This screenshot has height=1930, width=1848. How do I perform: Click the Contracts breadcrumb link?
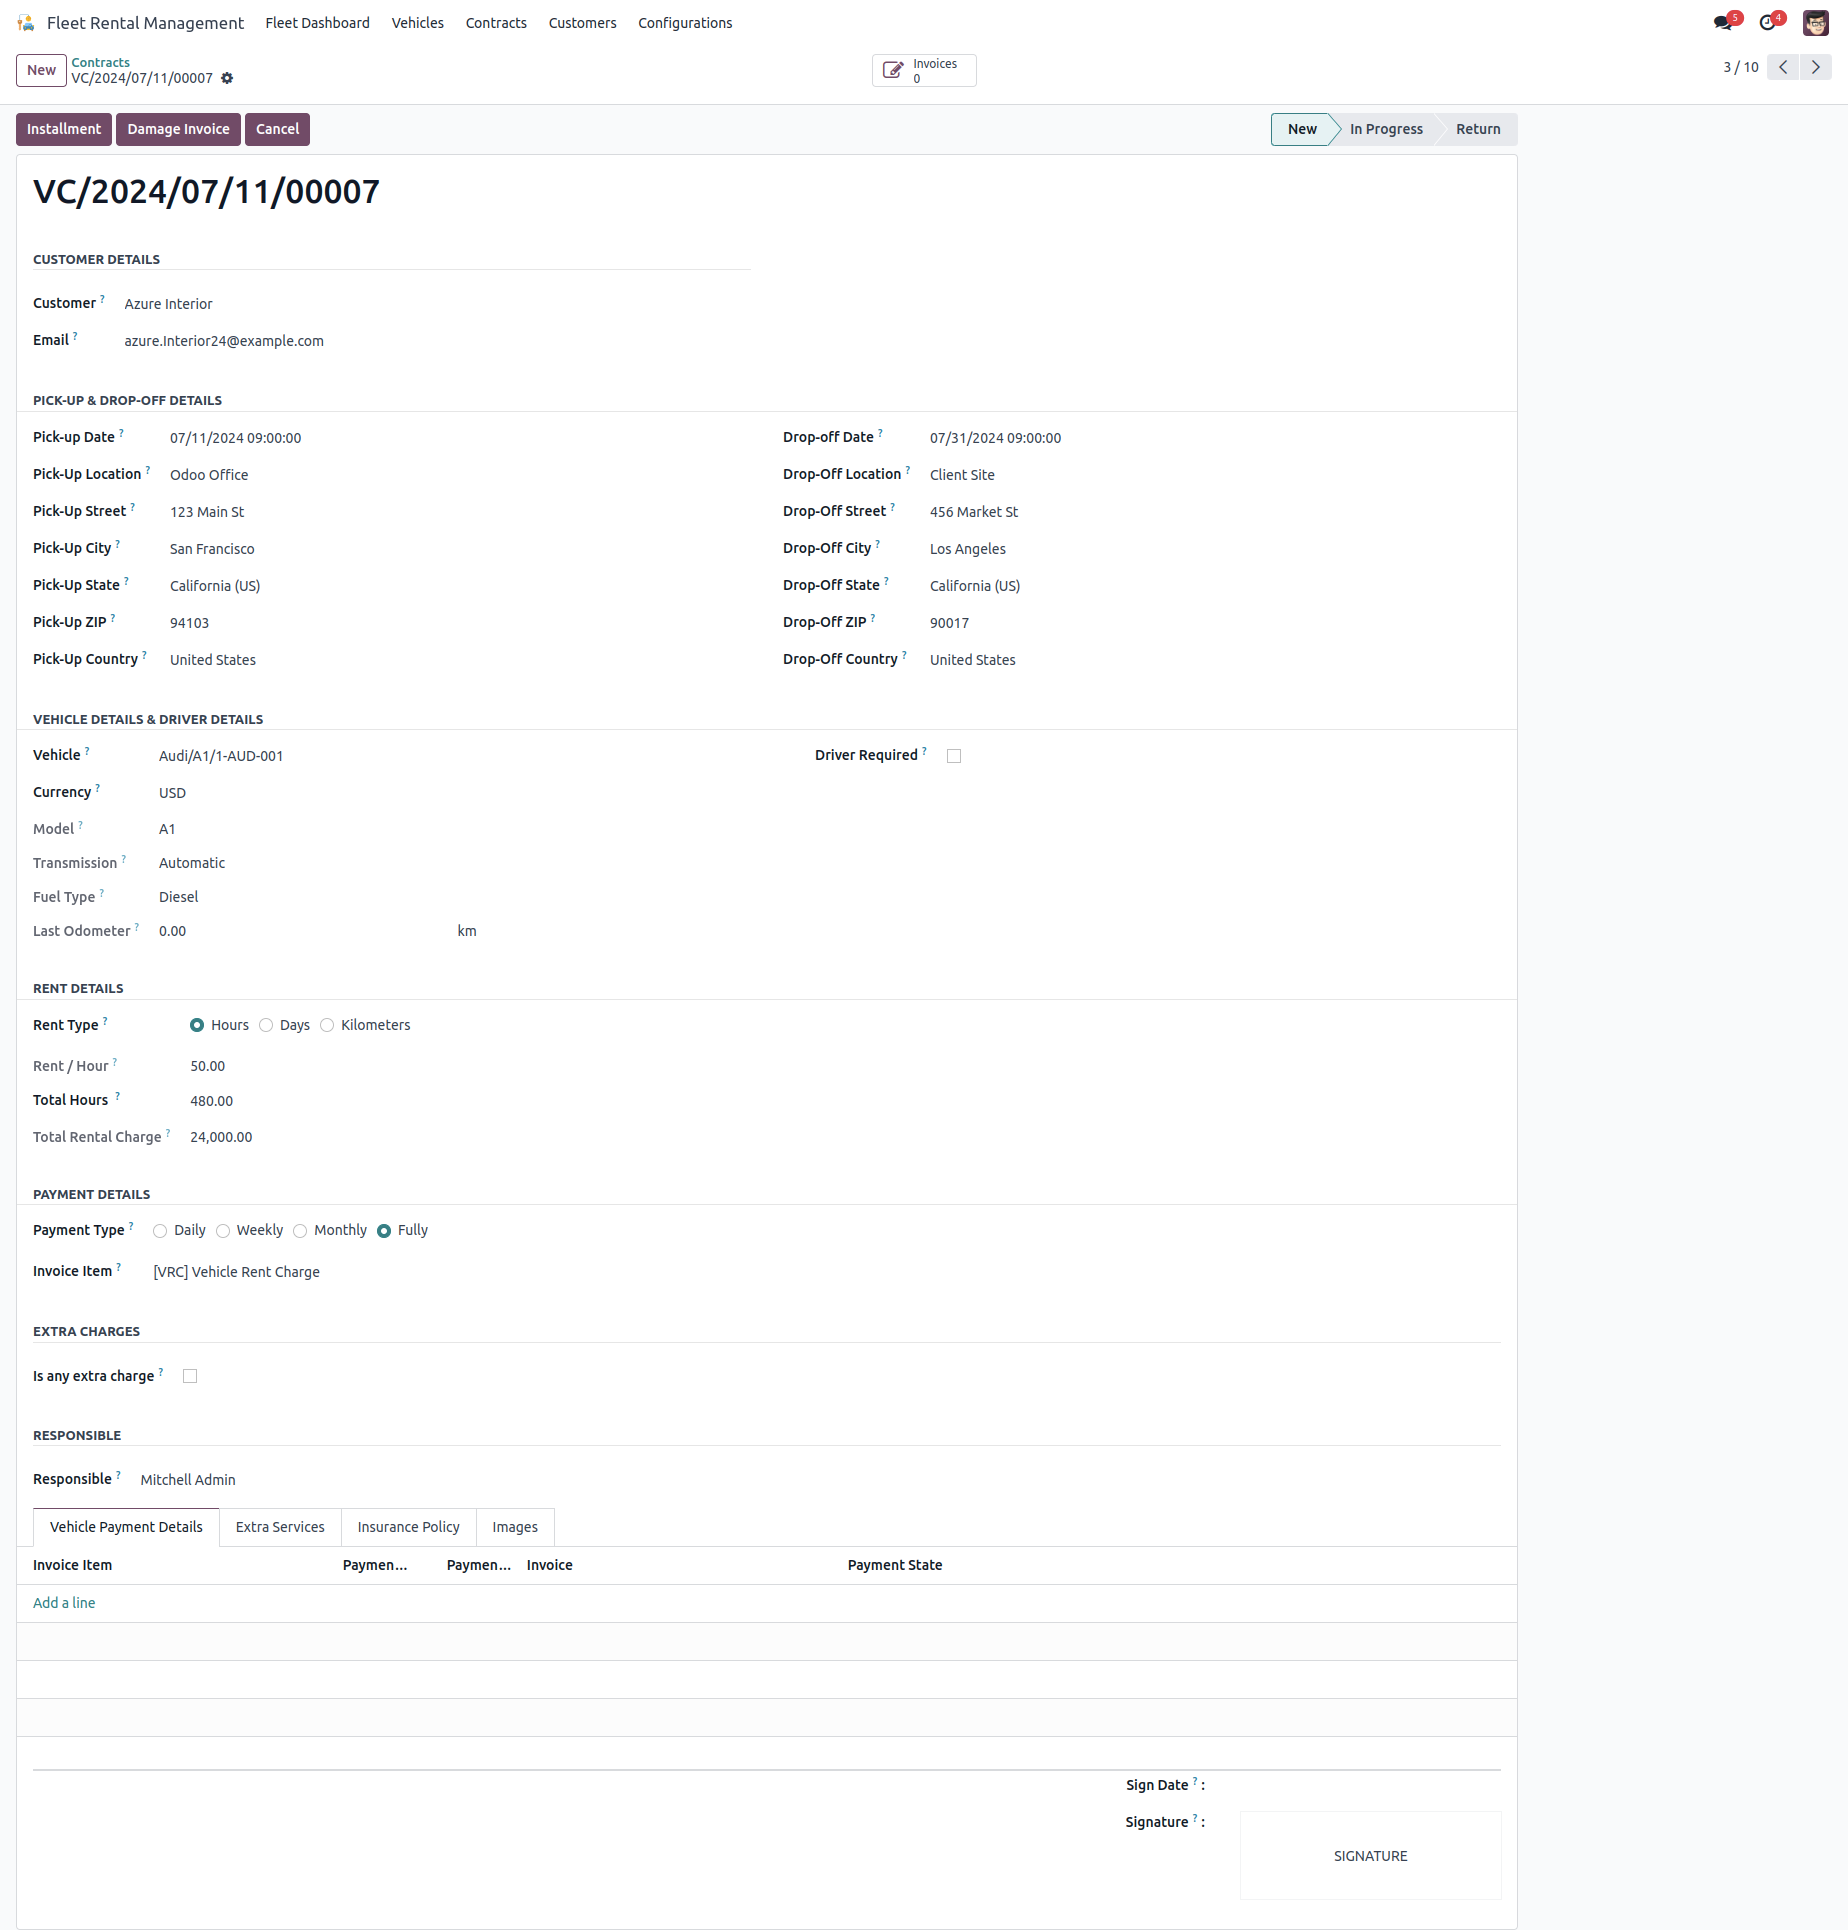tap(100, 62)
